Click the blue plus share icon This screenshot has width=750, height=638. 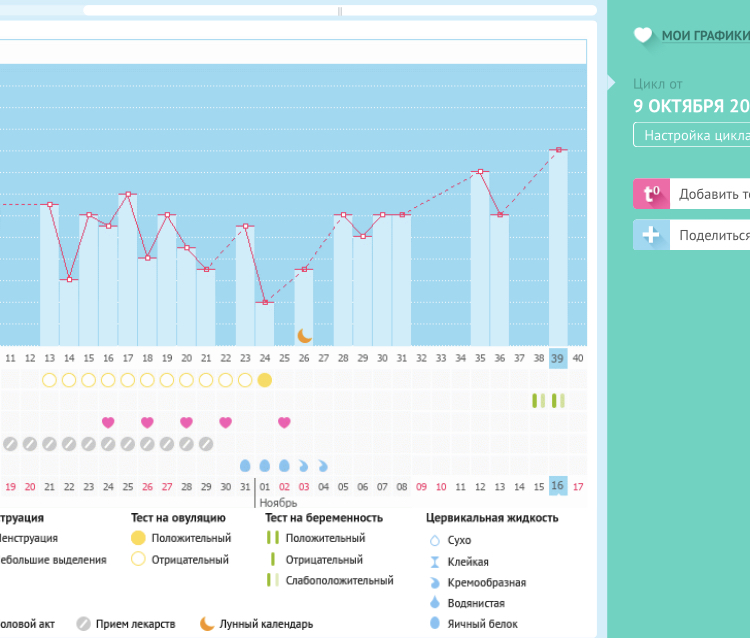[x=650, y=235]
